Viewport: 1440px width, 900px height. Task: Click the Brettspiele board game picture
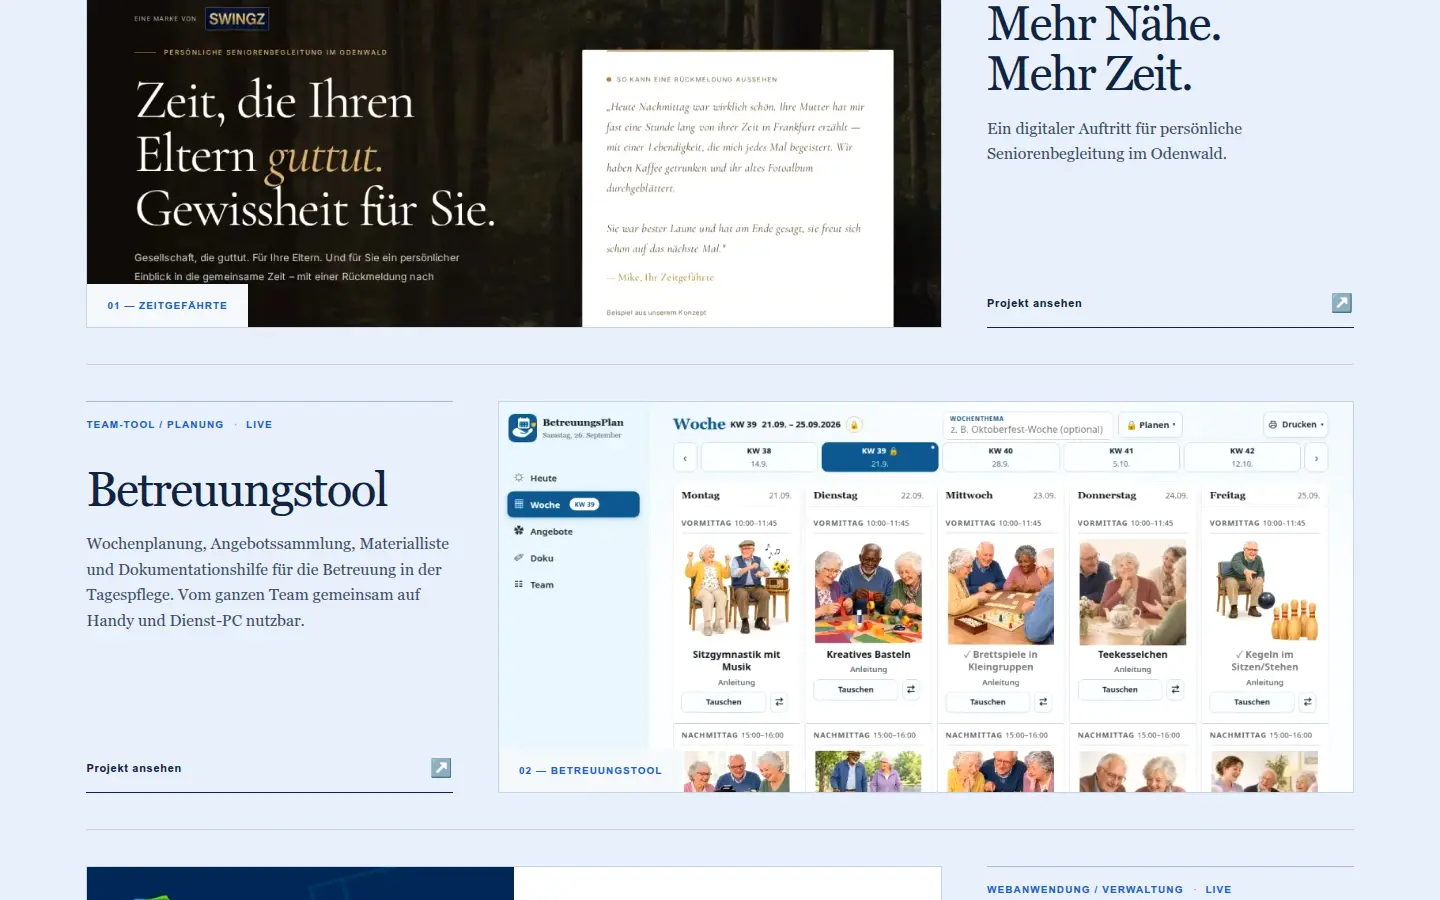pyautogui.click(x=1000, y=591)
